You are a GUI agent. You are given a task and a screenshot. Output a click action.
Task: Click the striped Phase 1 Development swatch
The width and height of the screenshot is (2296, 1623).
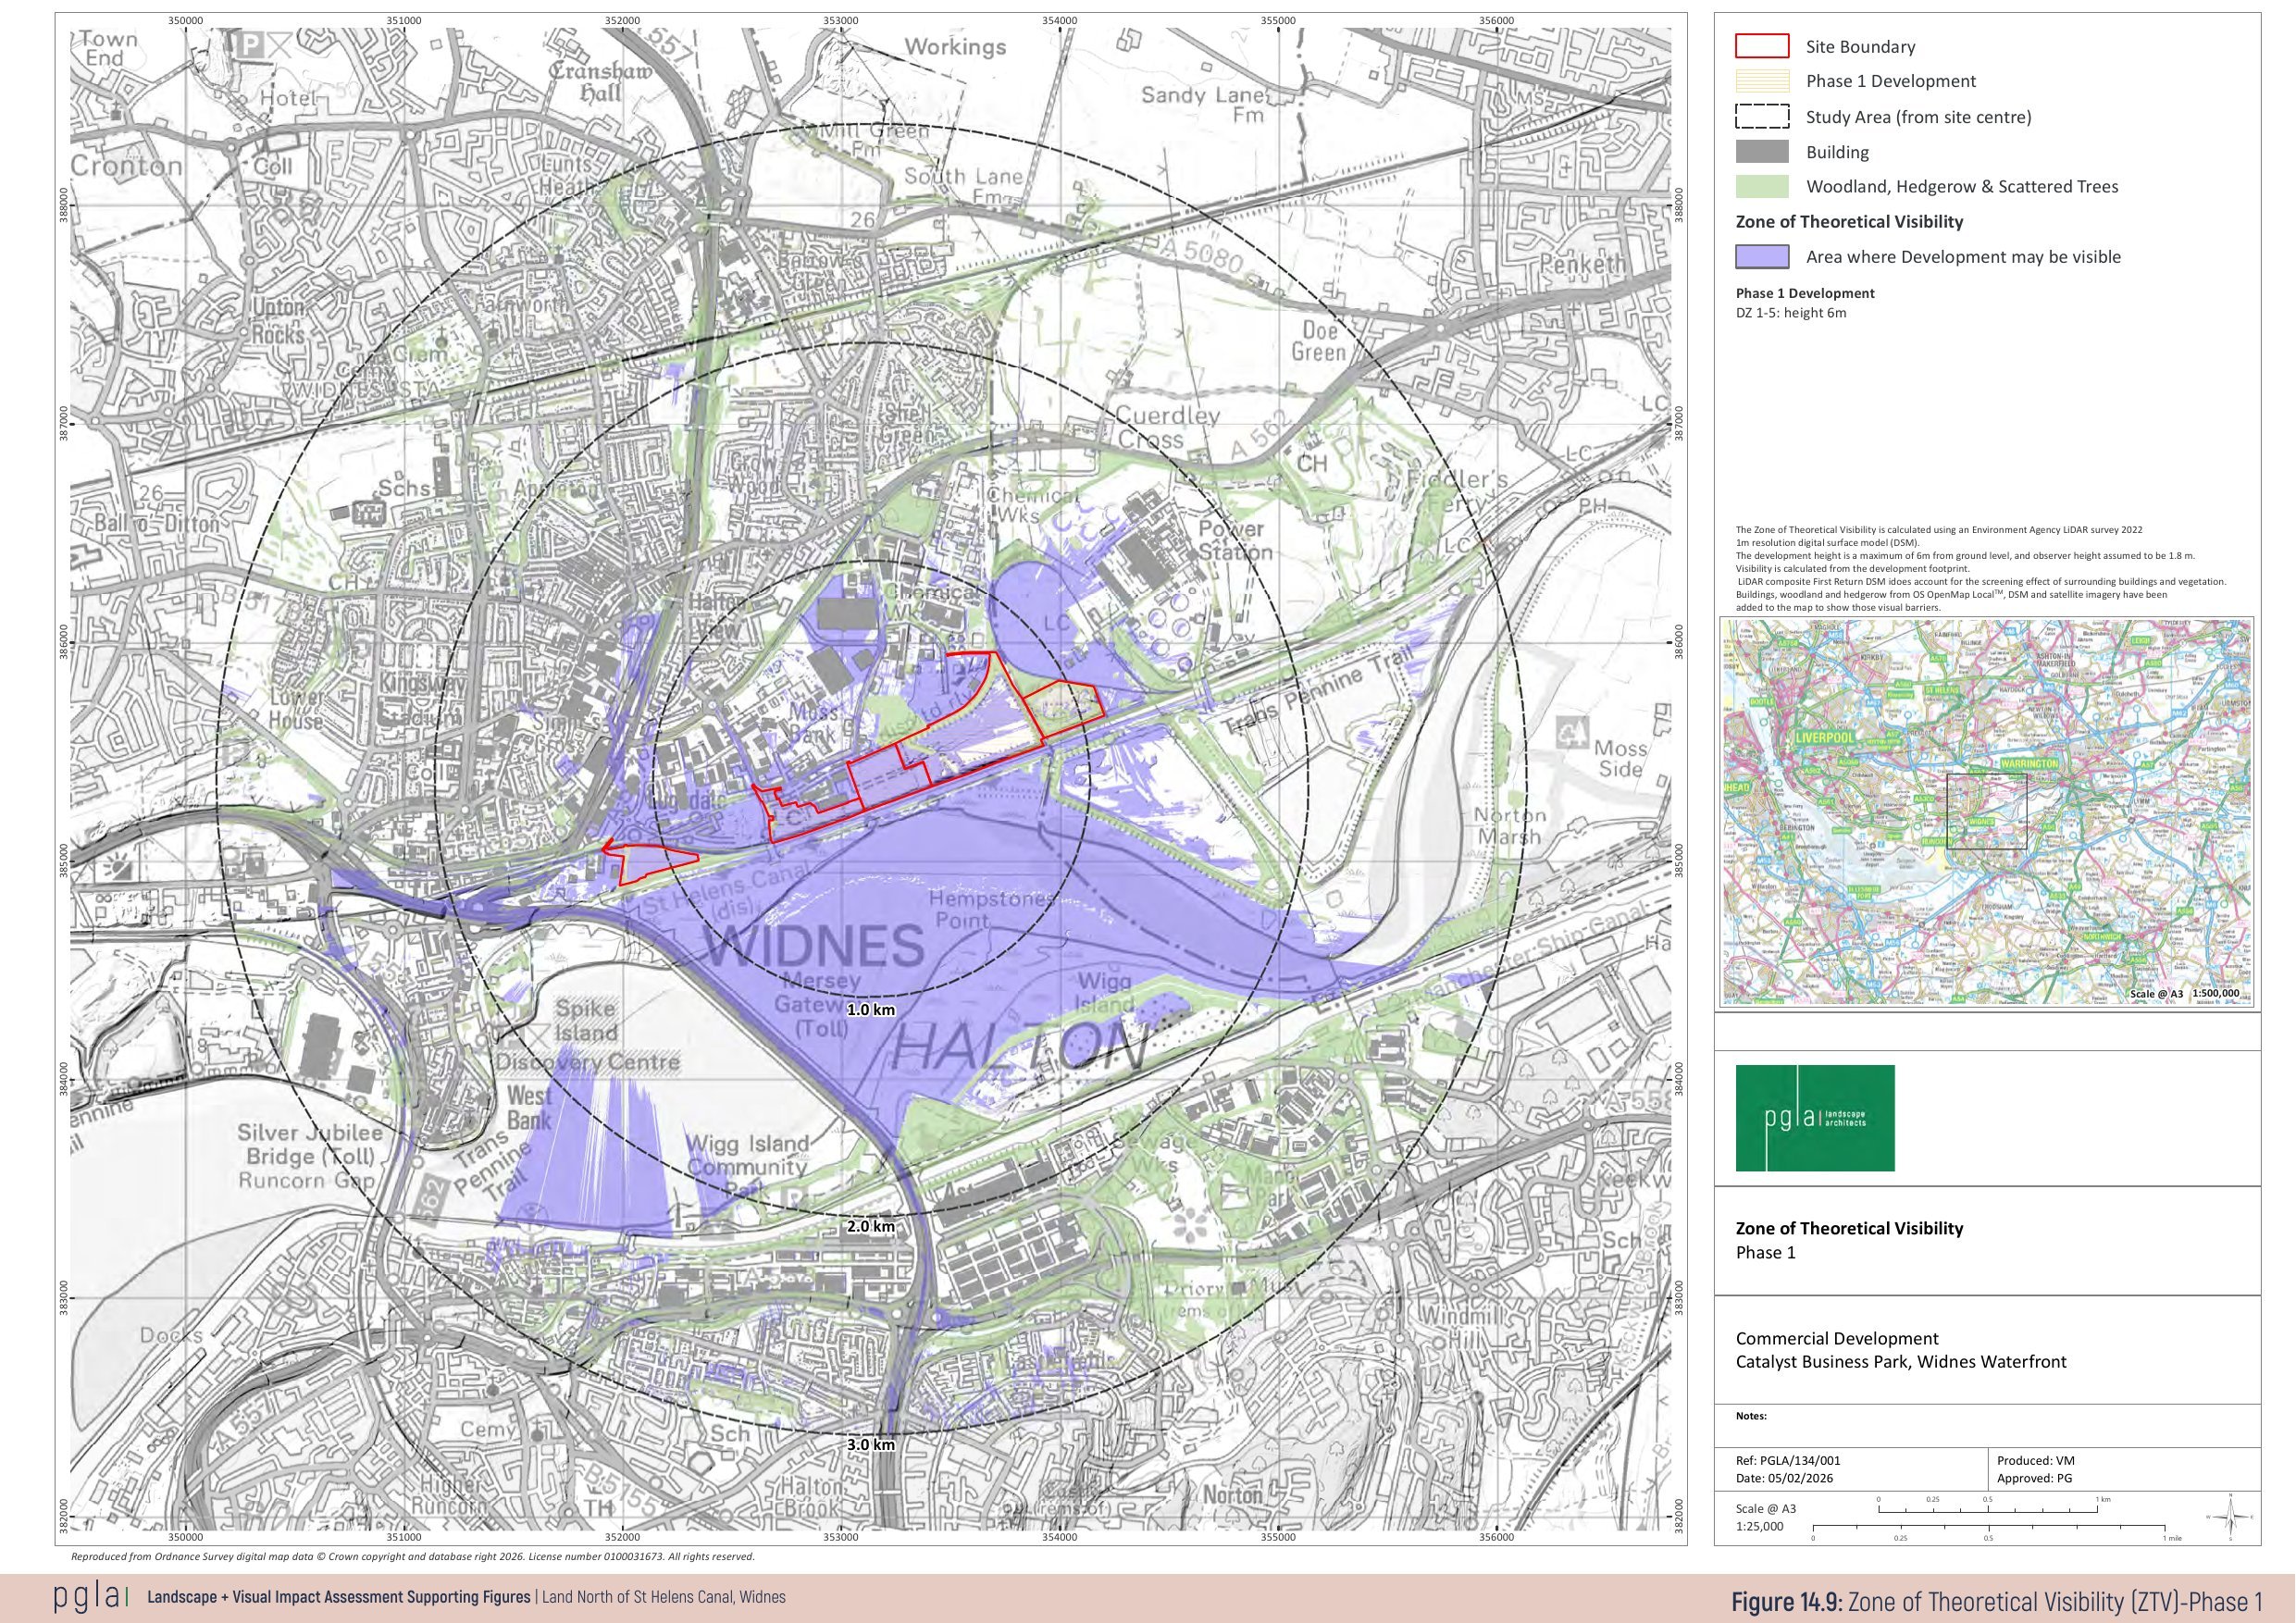pyautogui.click(x=1761, y=81)
